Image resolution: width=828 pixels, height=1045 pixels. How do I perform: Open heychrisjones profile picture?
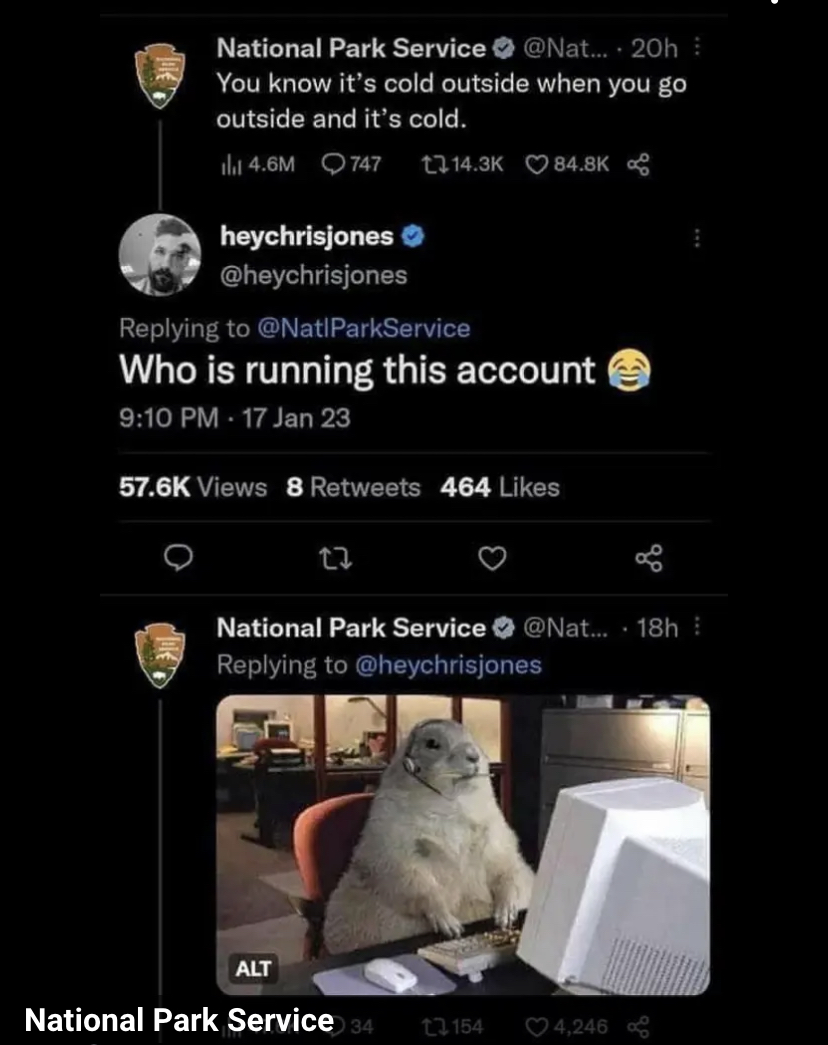[x=160, y=255]
